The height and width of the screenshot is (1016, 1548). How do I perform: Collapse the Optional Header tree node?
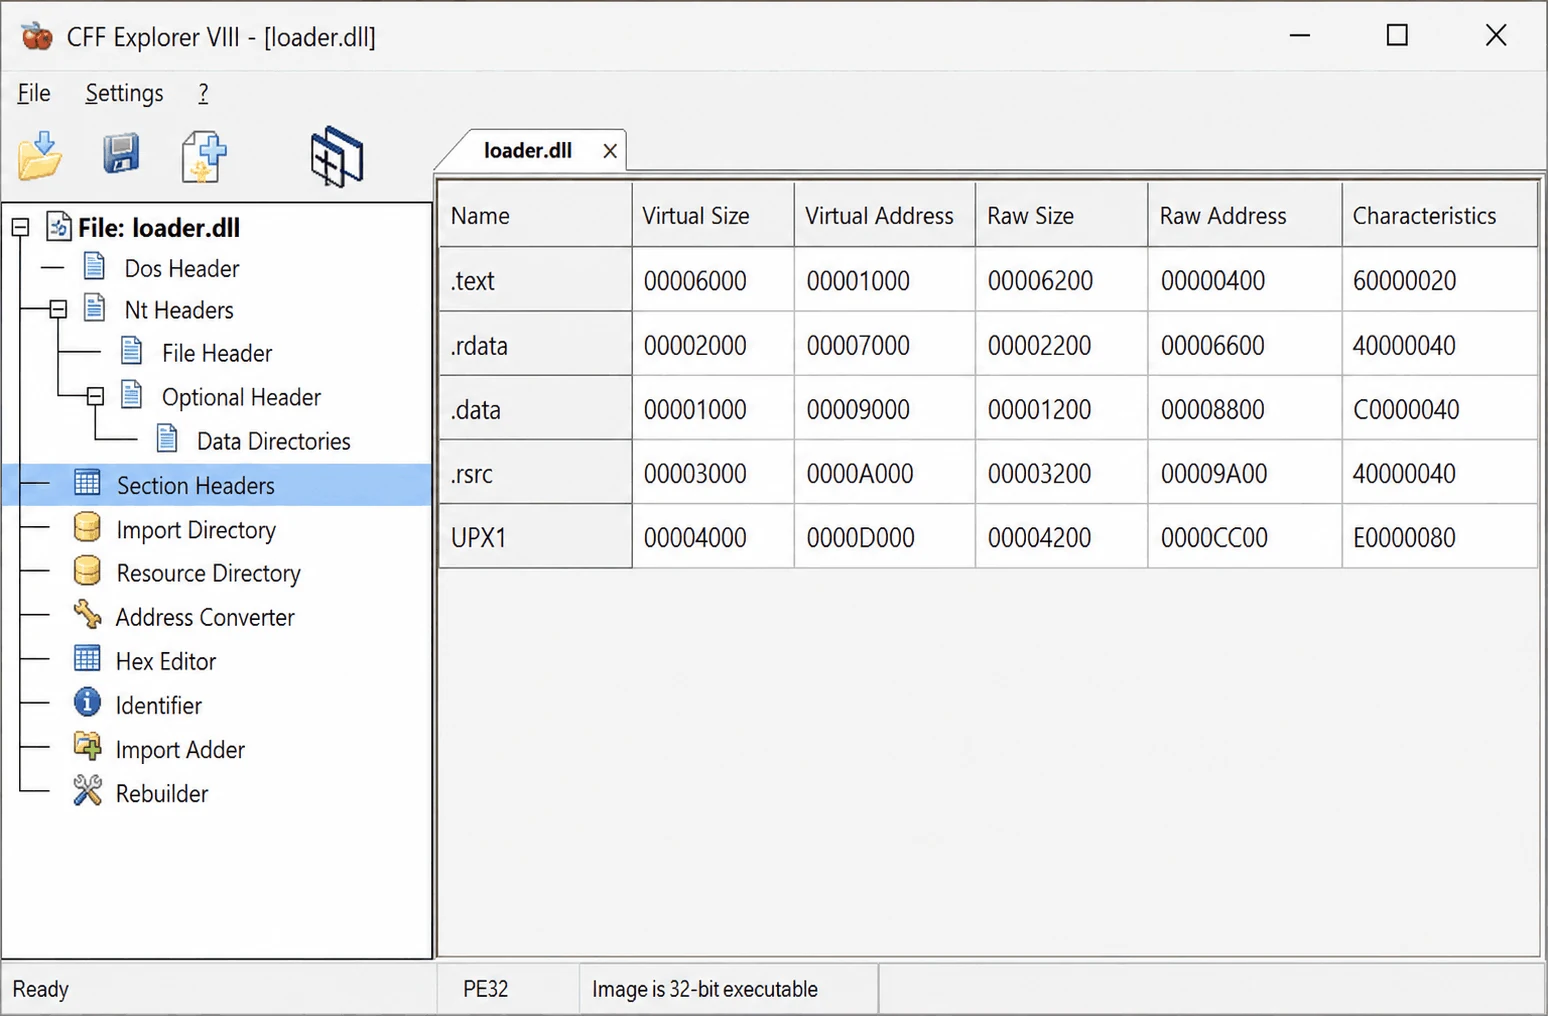[95, 397]
